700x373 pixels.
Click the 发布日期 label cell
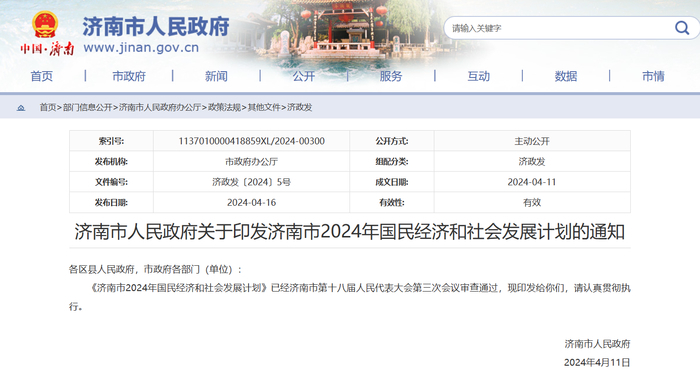pos(111,203)
